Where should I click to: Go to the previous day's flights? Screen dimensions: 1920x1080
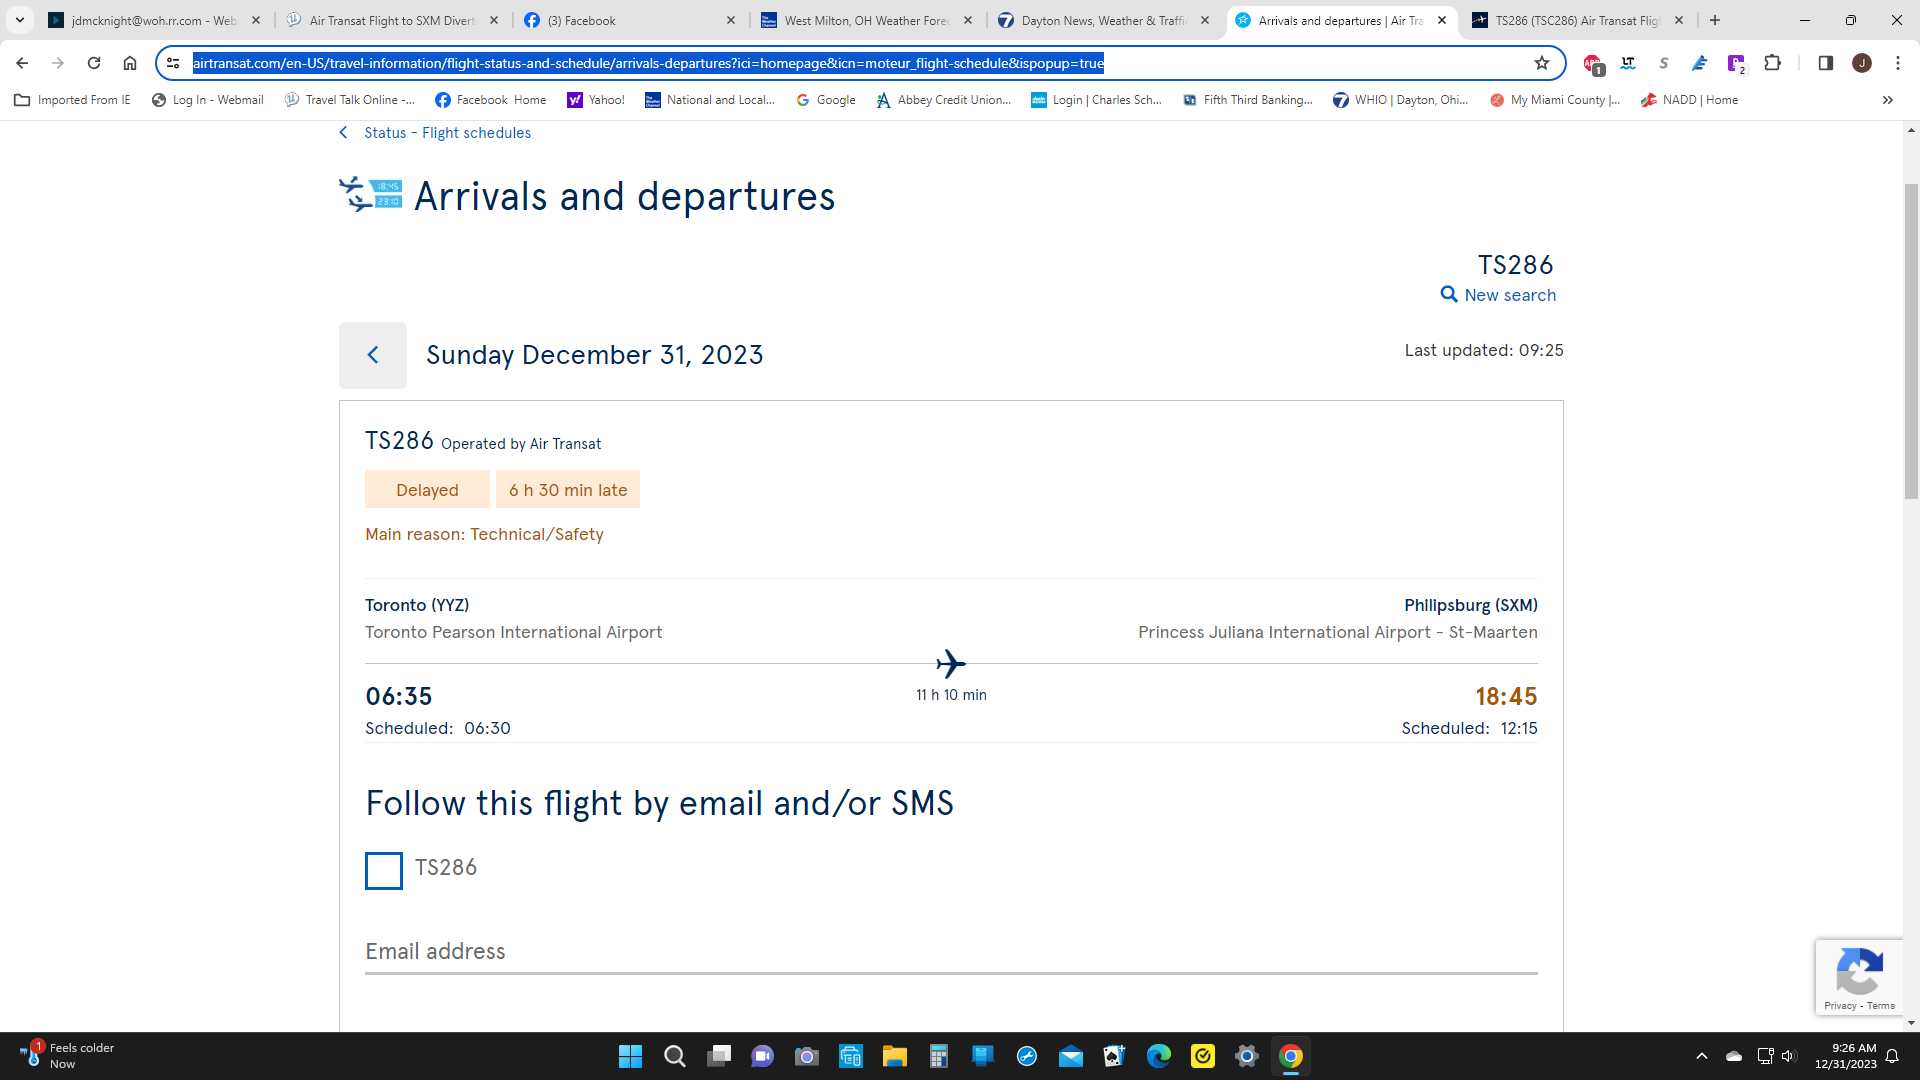(x=373, y=355)
